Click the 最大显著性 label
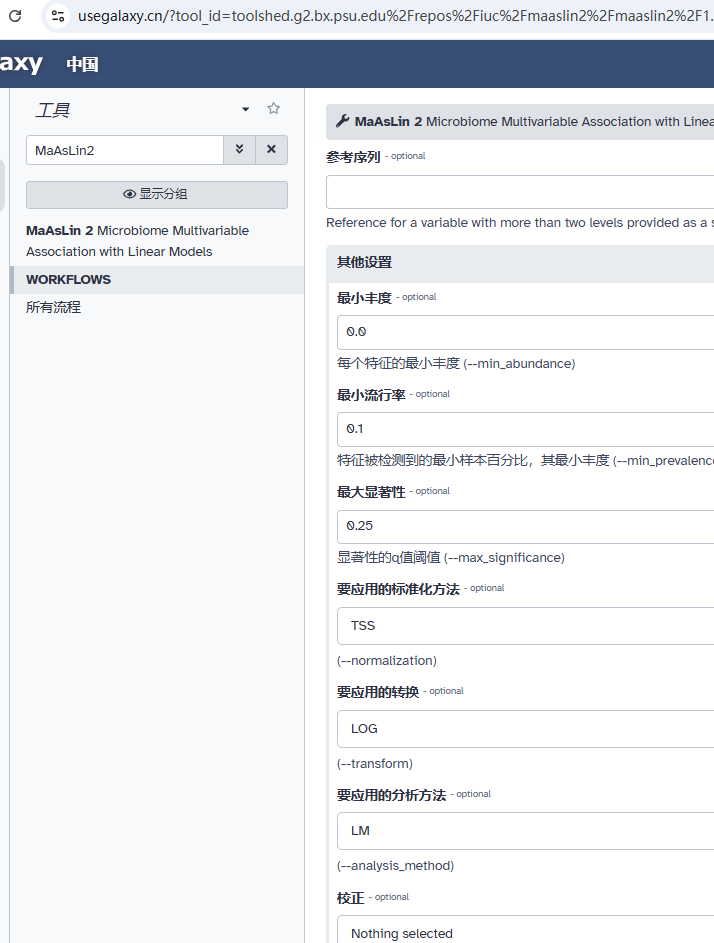This screenshot has width=714, height=943. click(371, 492)
